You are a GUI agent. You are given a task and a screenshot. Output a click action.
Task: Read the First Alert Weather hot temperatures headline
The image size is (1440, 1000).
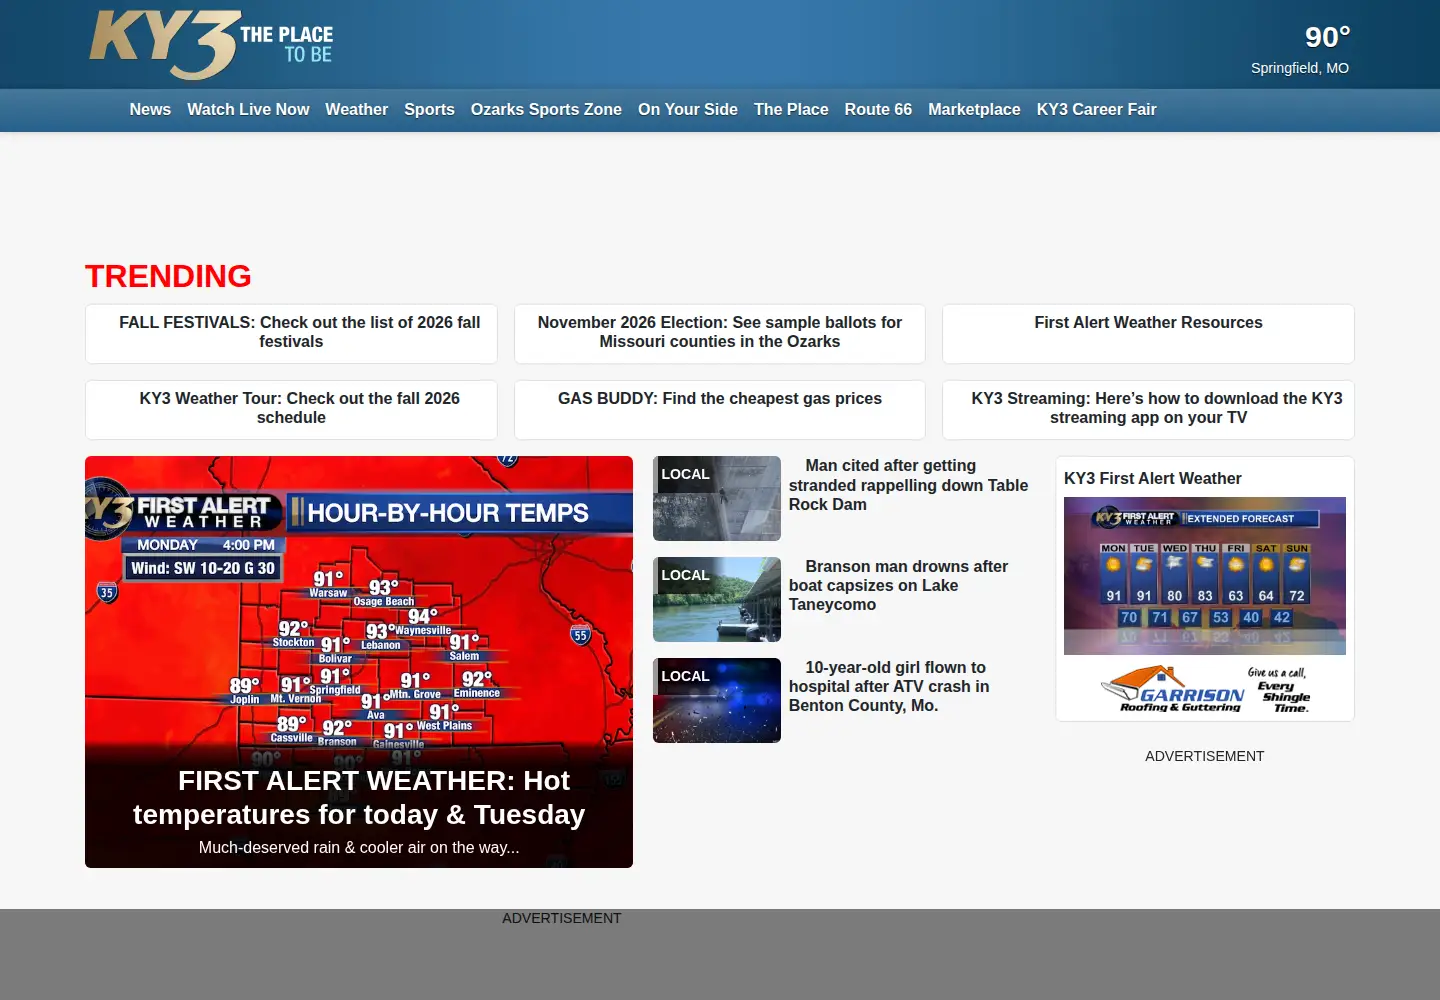[x=359, y=798]
